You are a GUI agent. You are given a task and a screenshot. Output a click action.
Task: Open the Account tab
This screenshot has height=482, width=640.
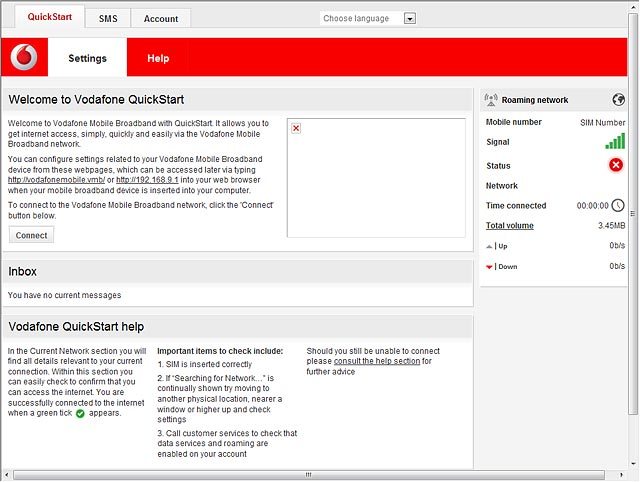click(x=161, y=19)
